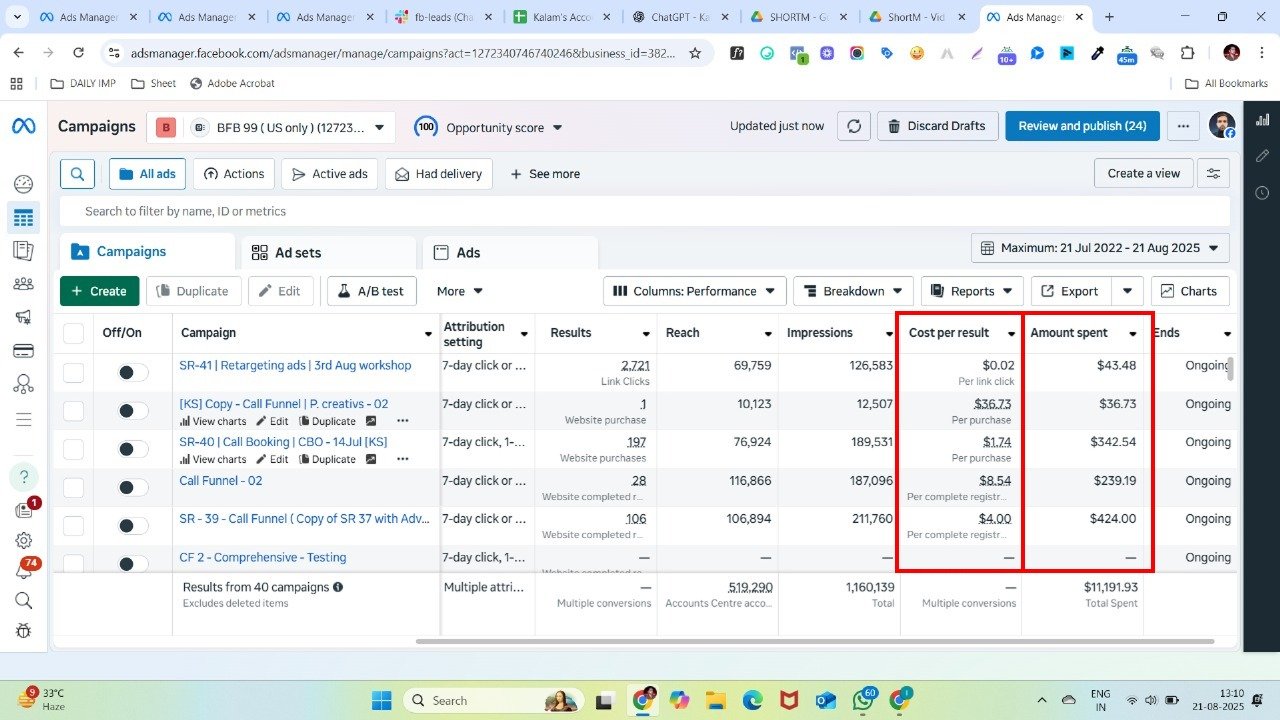Open the search filter magnifier icon
1280x720 pixels.
pyautogui.click(x=77, y=174)
